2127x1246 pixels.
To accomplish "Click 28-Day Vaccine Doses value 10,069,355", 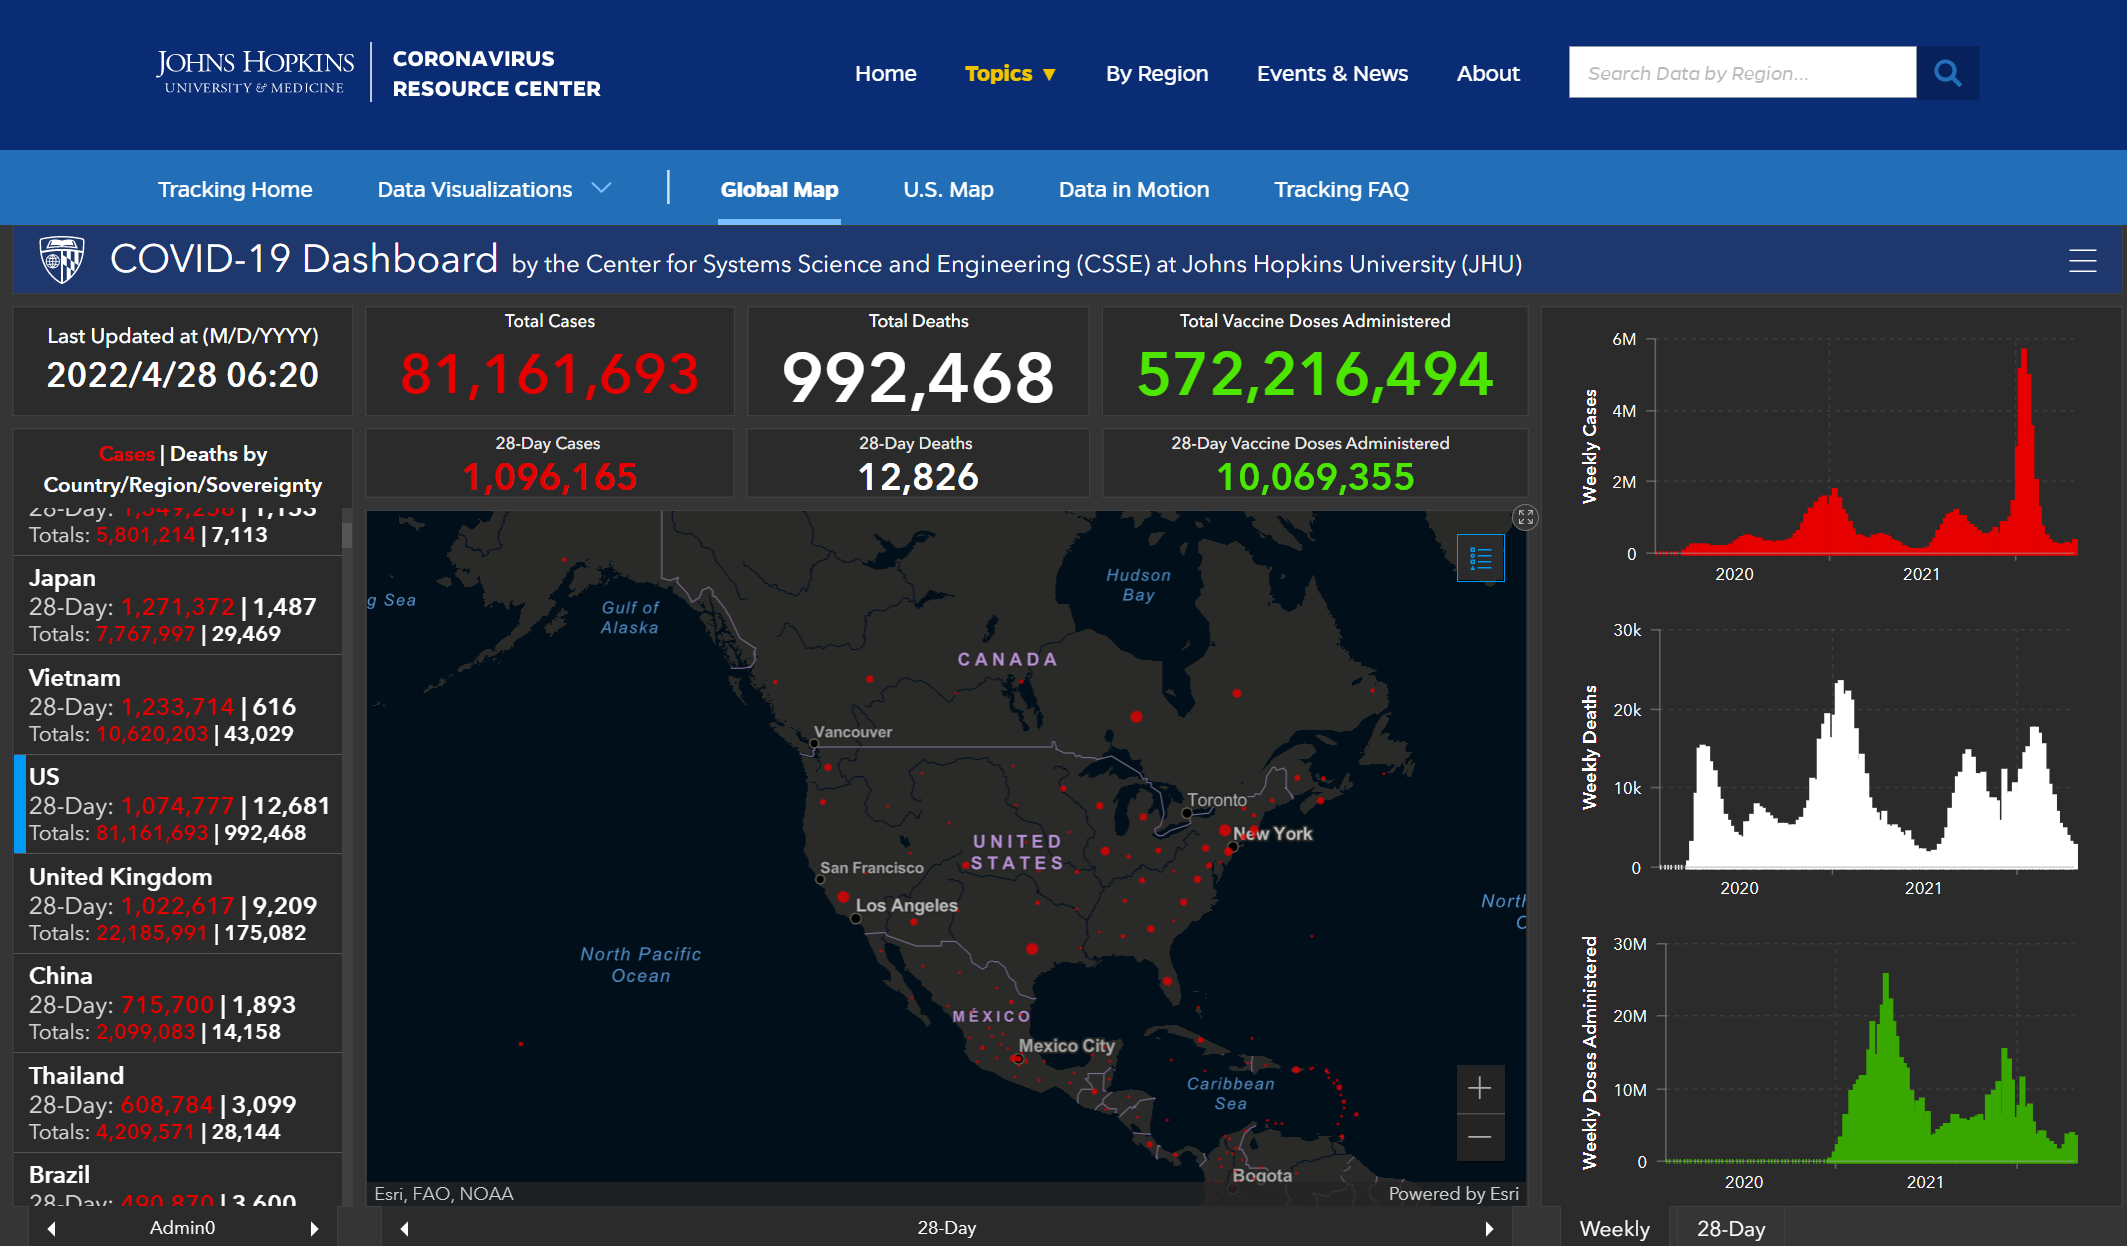I will coord(1315,477).
